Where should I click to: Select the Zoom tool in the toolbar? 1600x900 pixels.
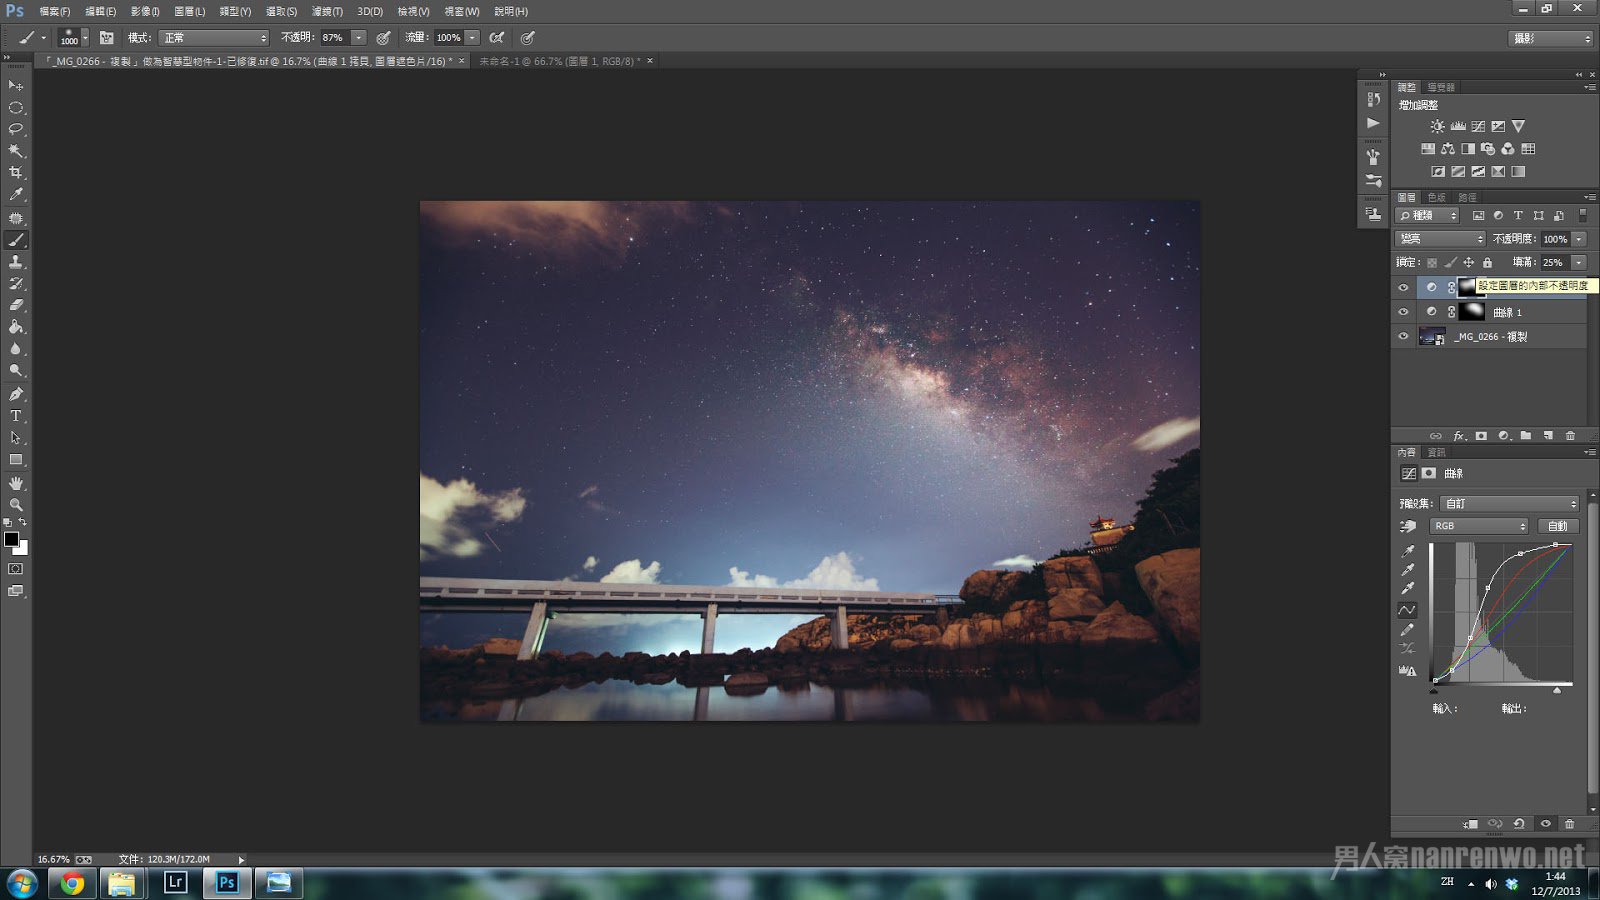click(x=16, y=505)
